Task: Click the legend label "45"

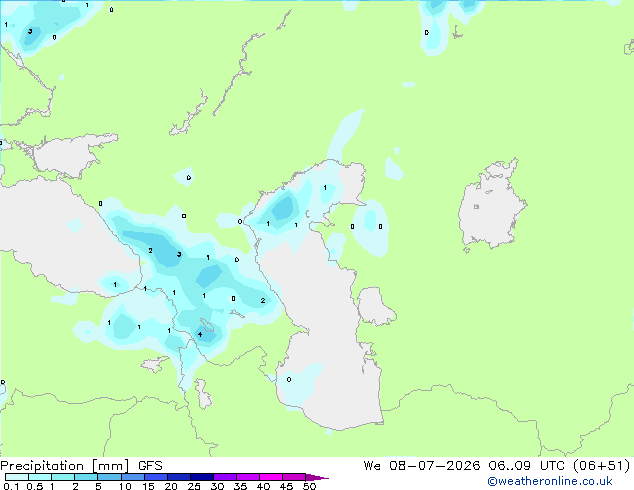Action: pos(286,486)
